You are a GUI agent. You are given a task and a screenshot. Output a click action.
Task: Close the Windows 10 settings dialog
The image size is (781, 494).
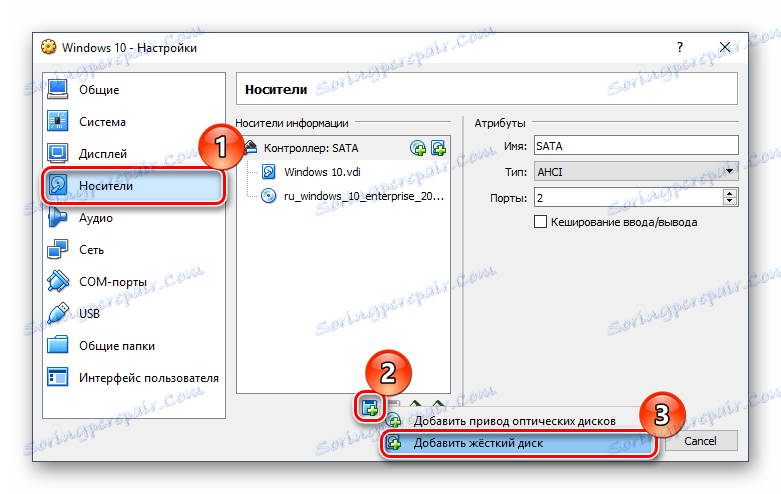click(725, 47)
